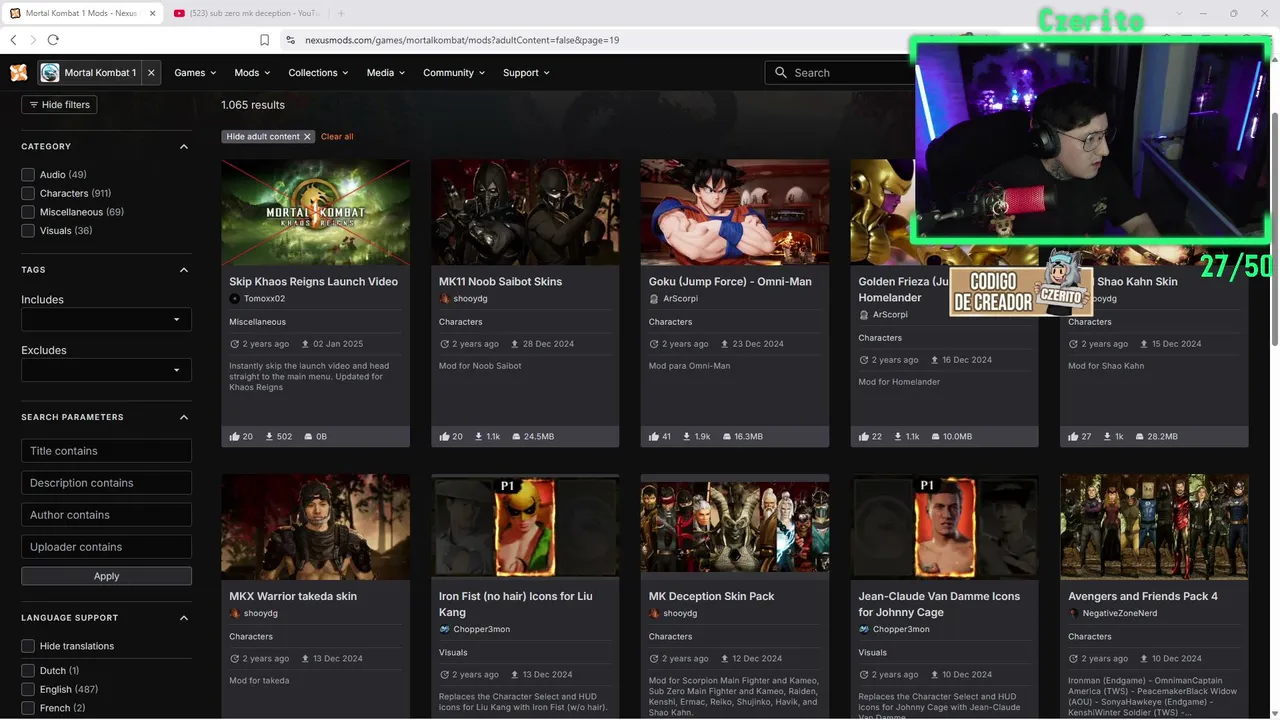Click NegativeZoneNerd author avatar
This screenshot has height=720, width=1280.
coord(1074,613)
